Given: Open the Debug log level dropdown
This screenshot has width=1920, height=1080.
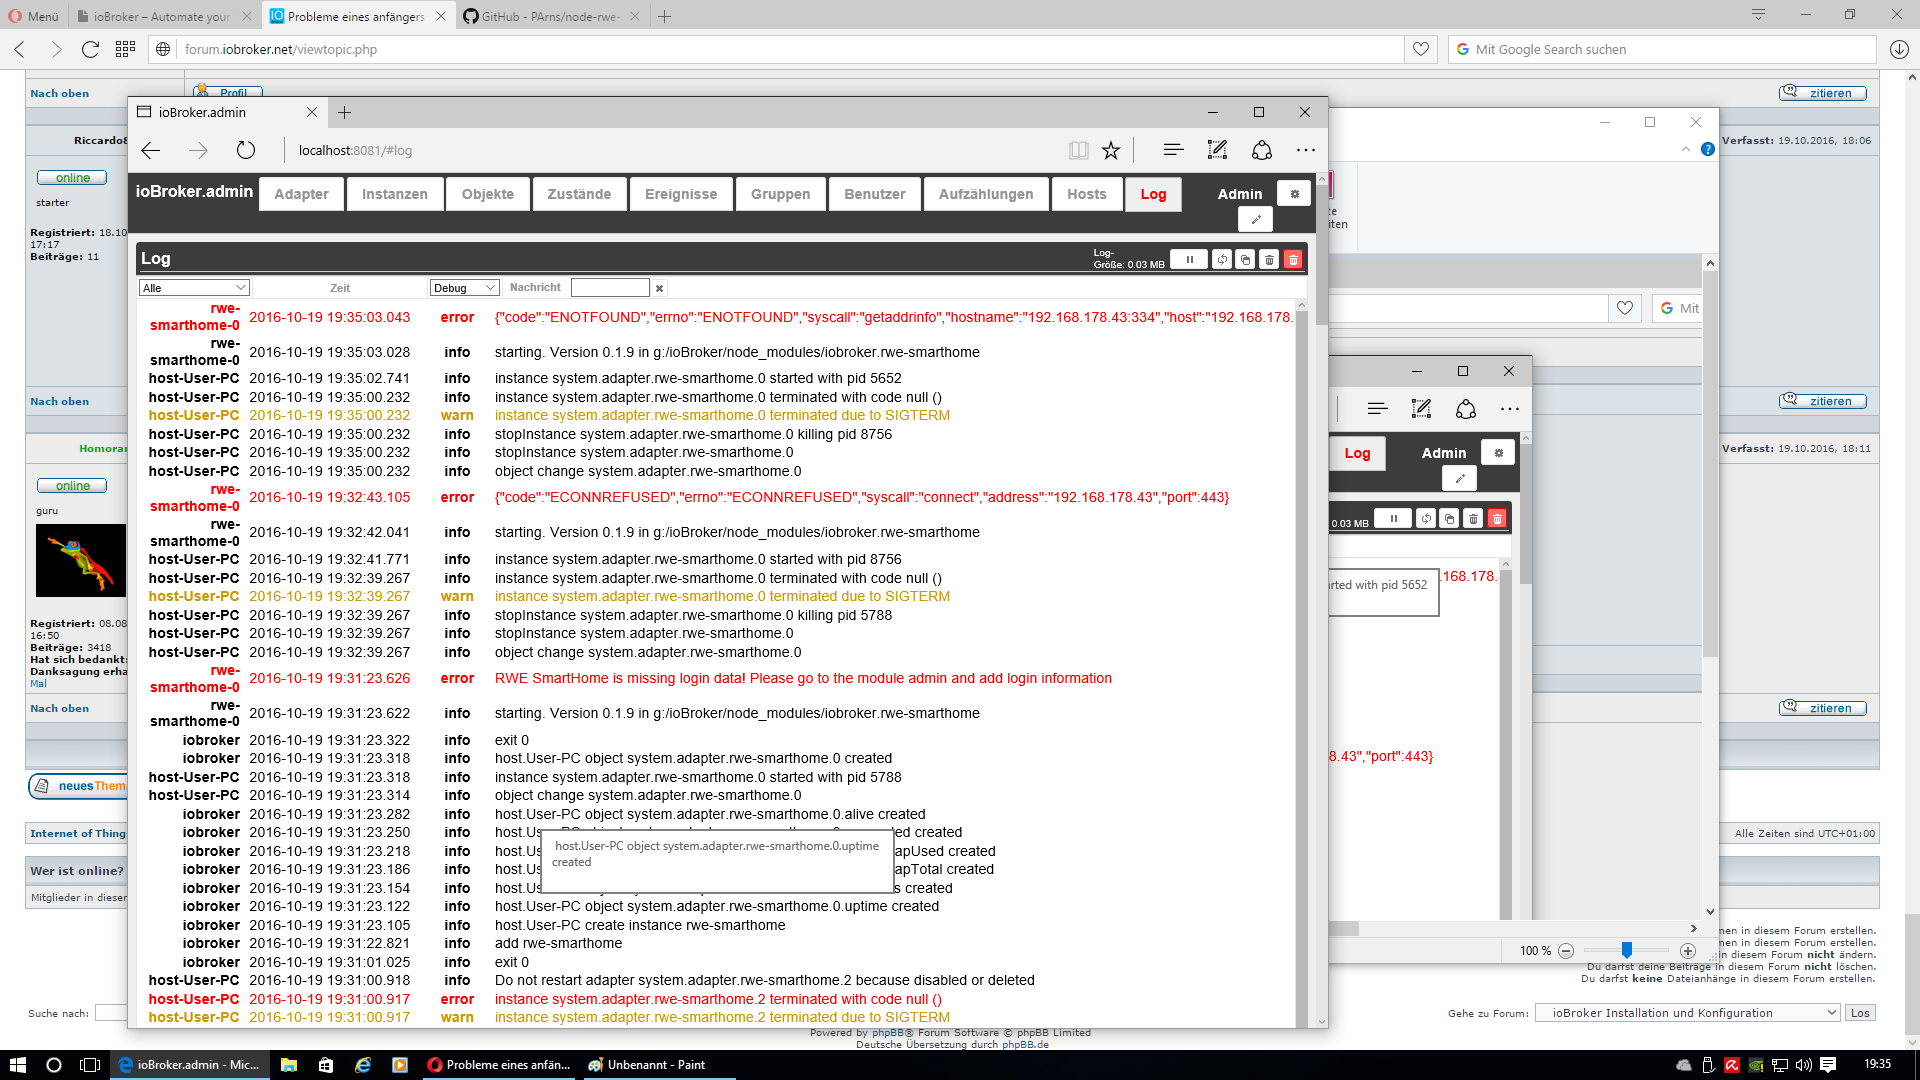Looking at the screenshot, I should click(464, 288).
